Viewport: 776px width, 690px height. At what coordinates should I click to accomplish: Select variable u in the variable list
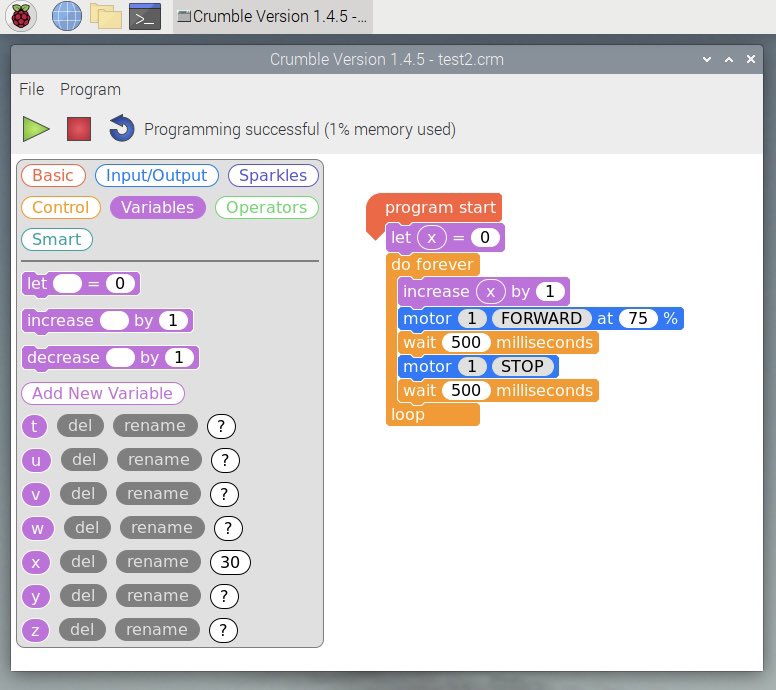click(x=36, y=460)
